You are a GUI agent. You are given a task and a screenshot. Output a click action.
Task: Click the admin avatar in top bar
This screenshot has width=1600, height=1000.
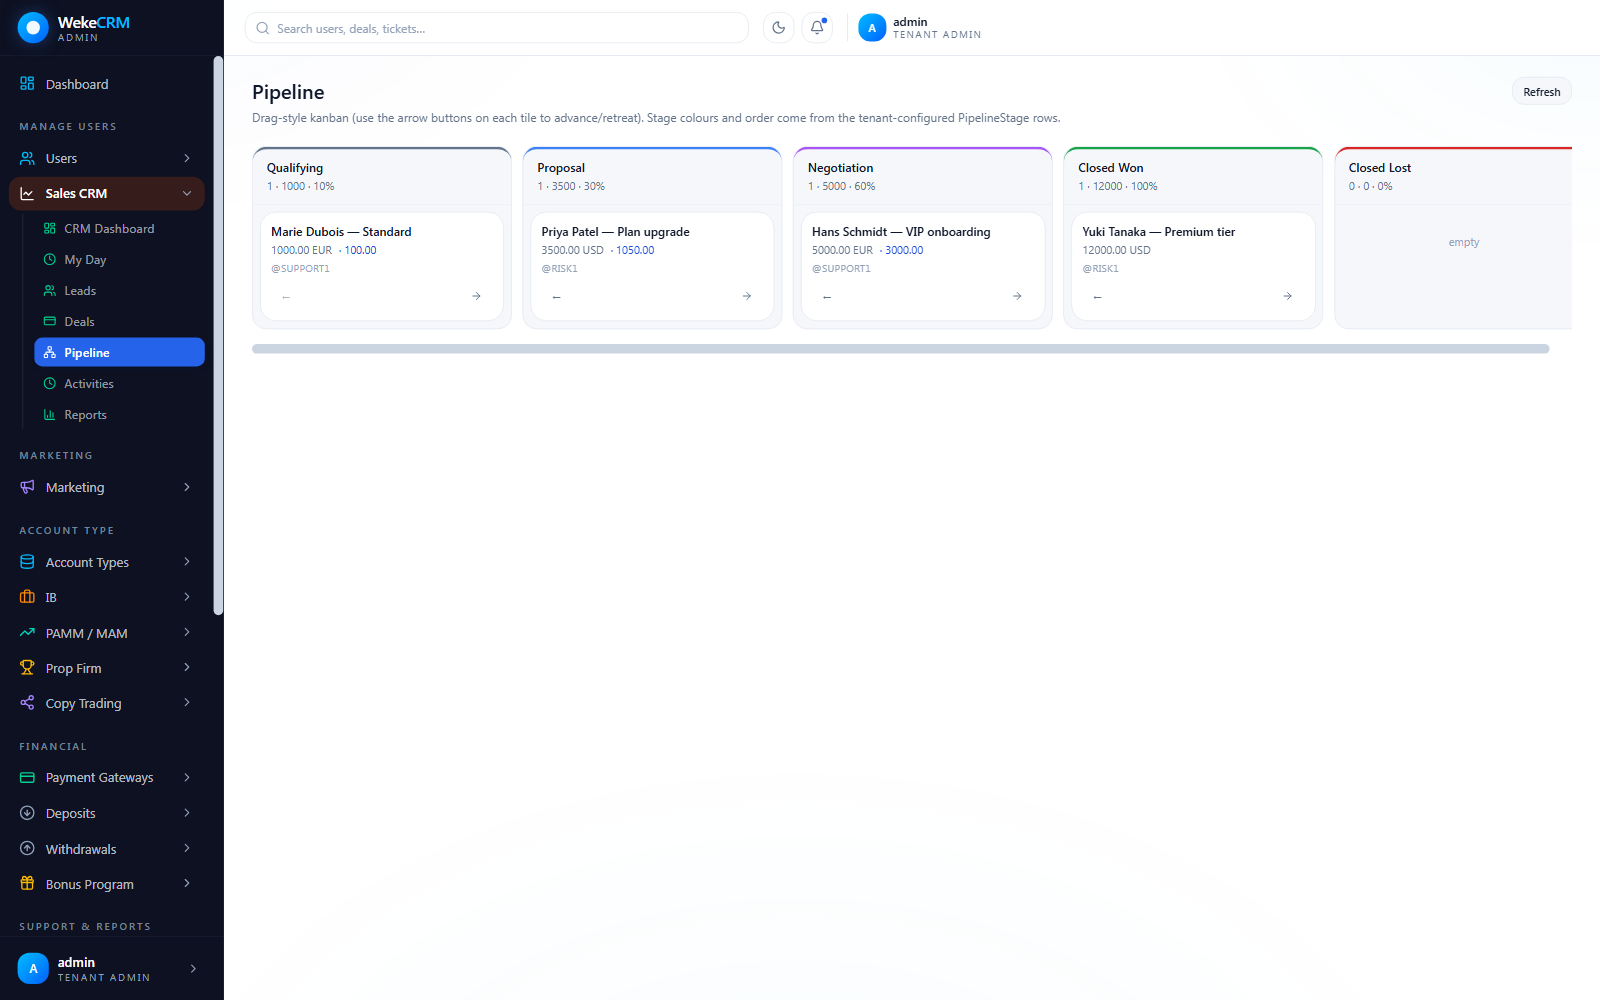872,28
